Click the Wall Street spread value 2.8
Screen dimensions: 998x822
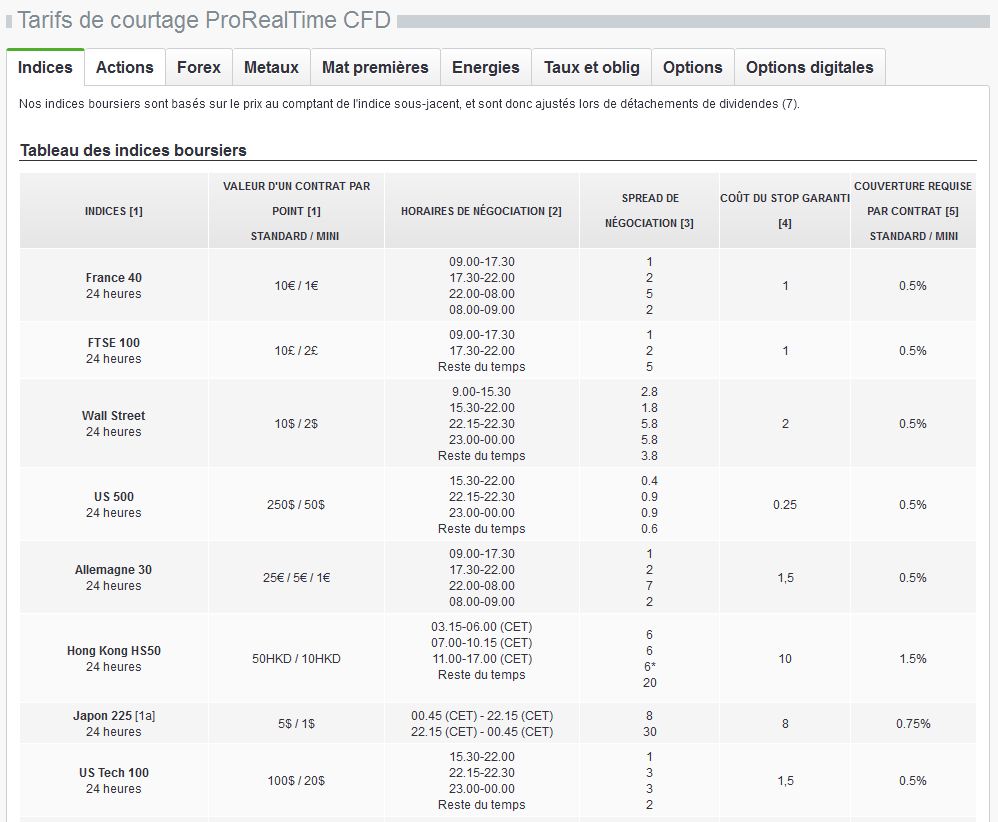(649, 392)
